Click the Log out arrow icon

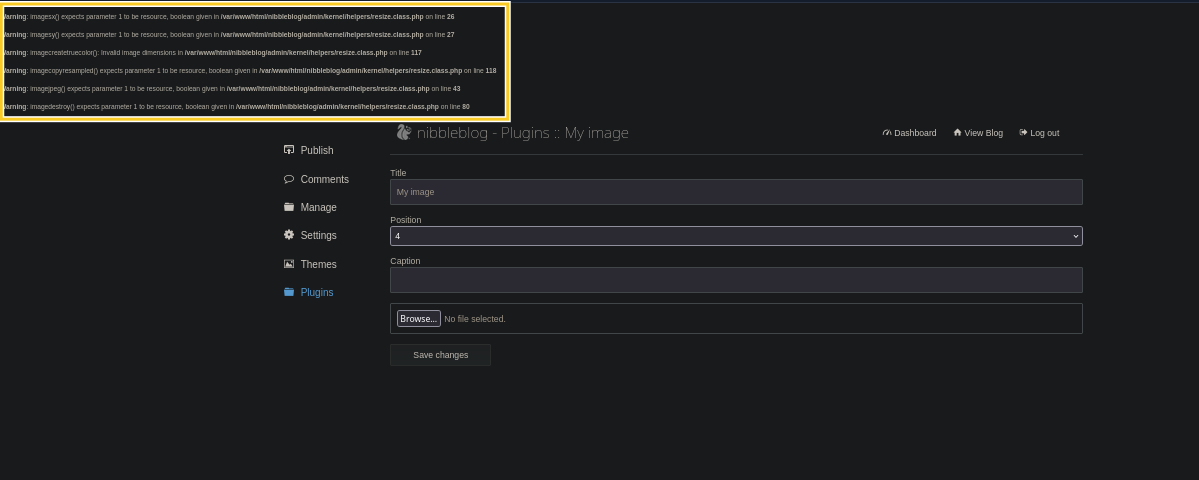tap(1023, 132)
